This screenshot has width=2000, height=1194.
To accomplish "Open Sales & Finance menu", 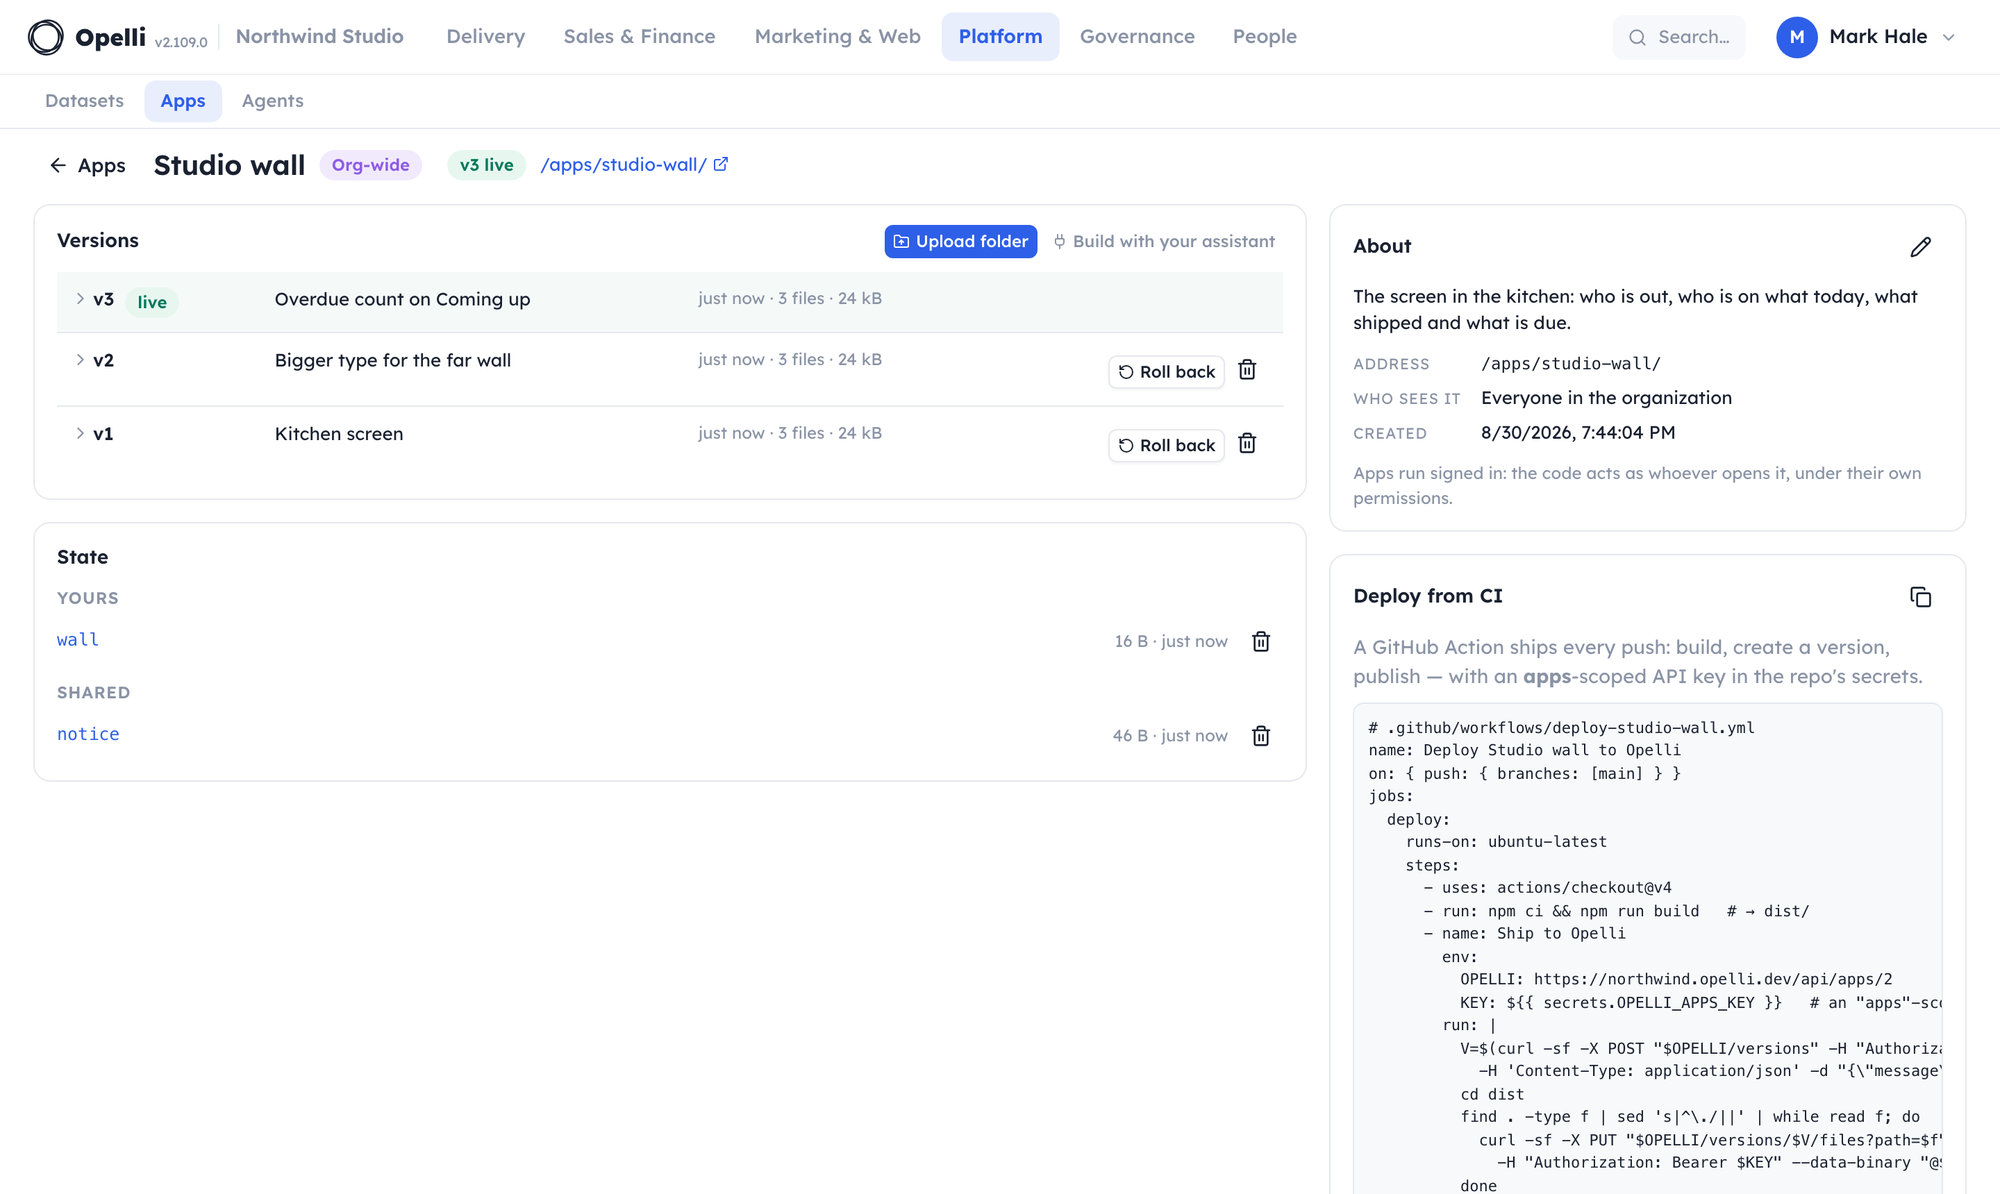I will 639,37.
